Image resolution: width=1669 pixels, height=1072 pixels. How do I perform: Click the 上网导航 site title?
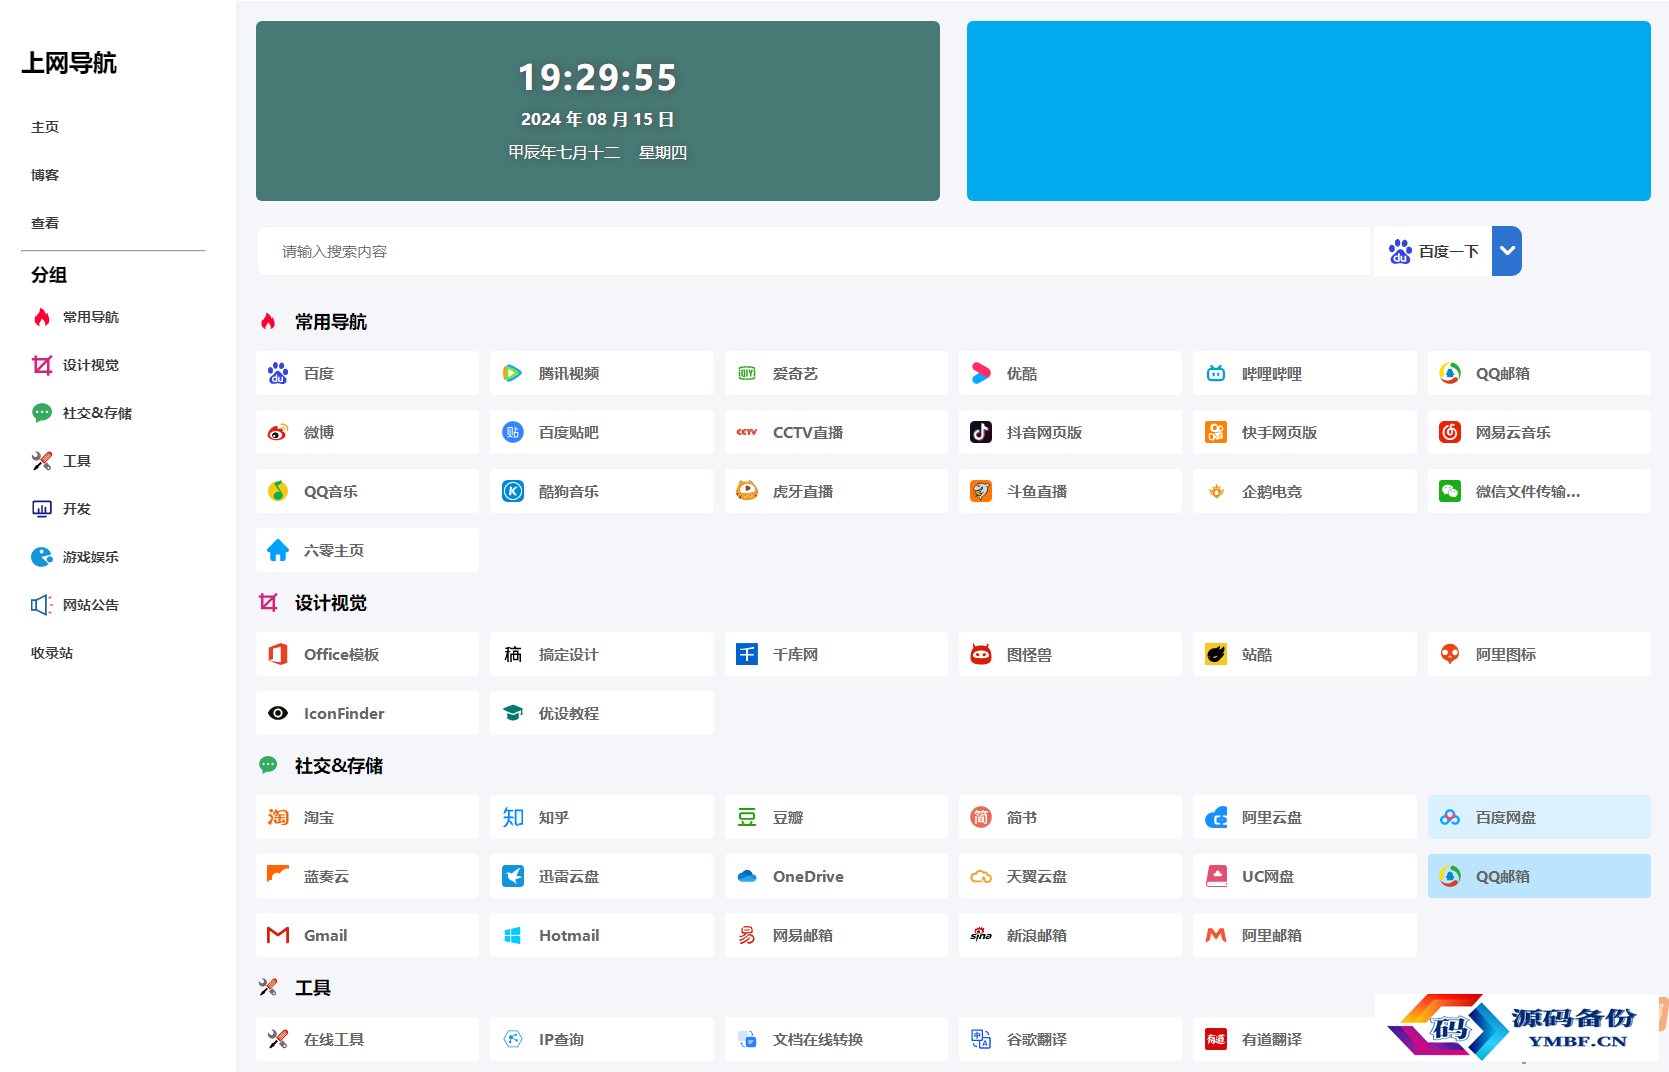tap(69, 63)
